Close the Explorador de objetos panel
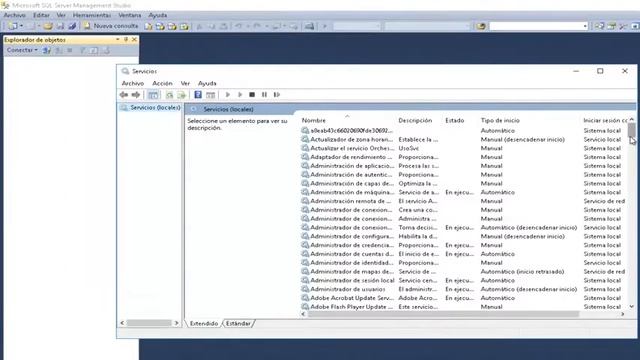The image size is (640, 360). 134,40
